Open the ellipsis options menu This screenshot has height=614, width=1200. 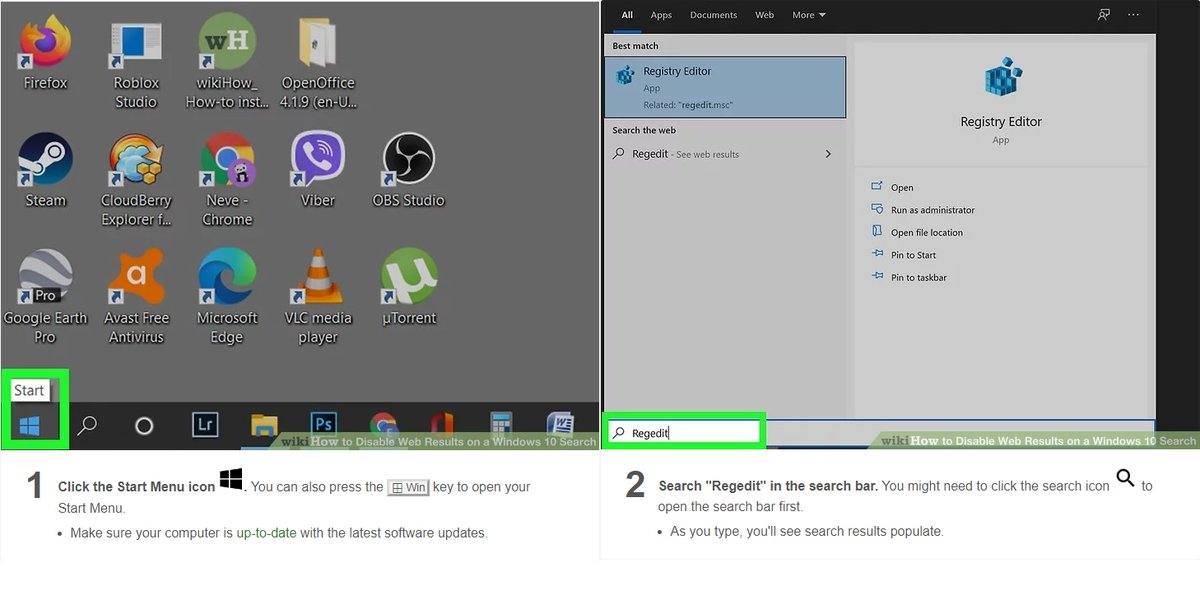click(1133, 14)
